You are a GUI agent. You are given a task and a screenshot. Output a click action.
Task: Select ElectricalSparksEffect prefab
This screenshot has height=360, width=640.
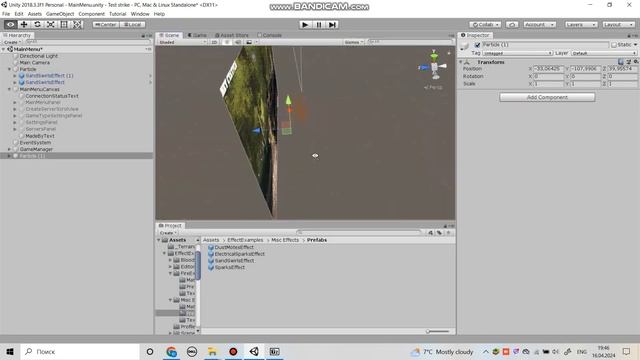[x=236, y=254]
